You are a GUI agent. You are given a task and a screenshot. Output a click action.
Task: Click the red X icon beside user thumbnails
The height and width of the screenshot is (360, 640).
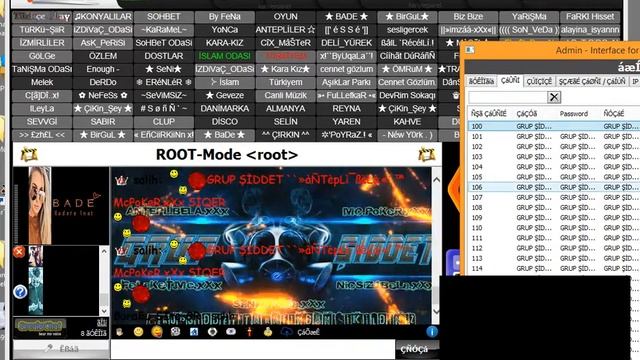click(x=19, y=252)
